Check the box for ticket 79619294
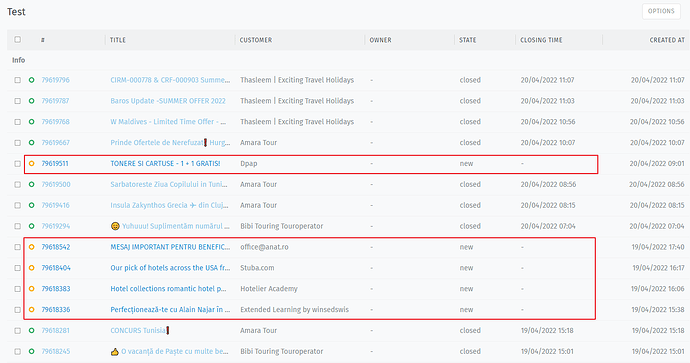 click(x=18, y=226)
